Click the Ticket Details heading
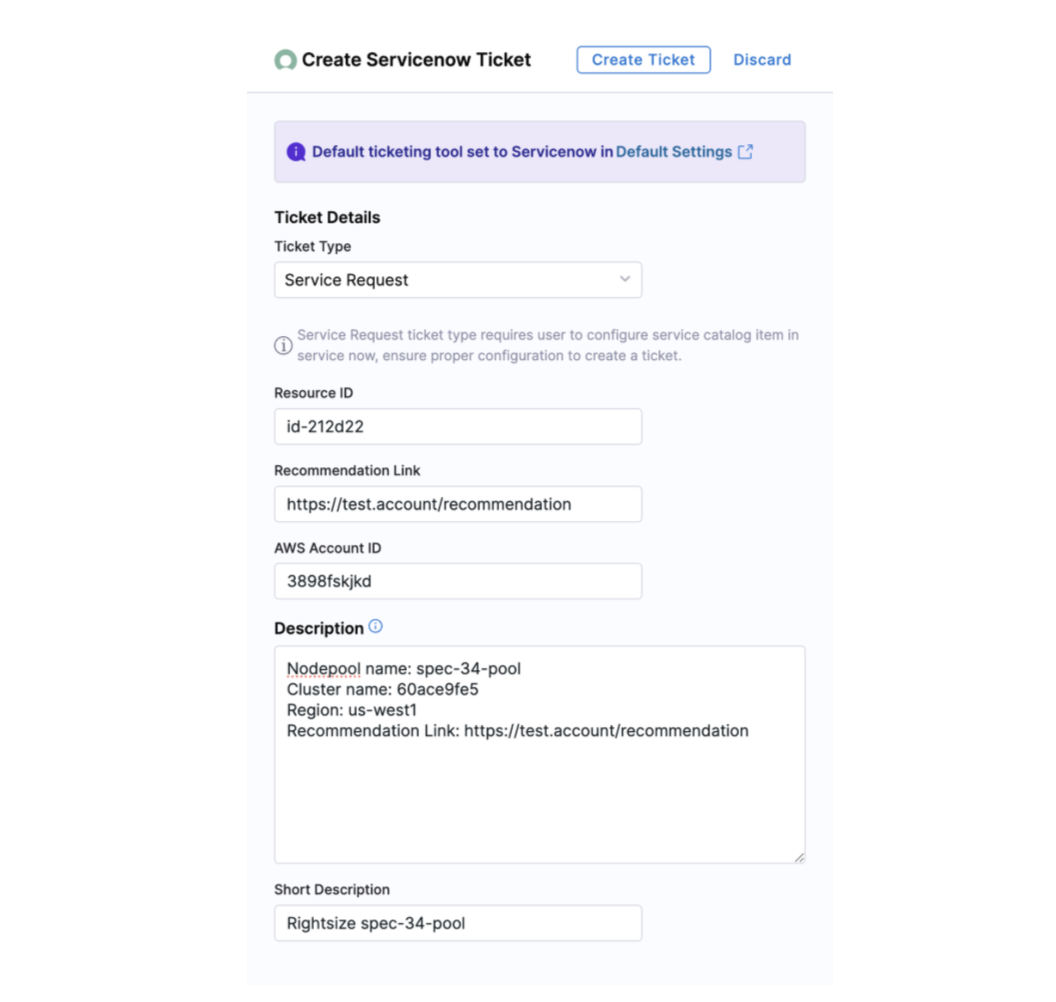1056x1002 pixels. [x=327, y=217]
